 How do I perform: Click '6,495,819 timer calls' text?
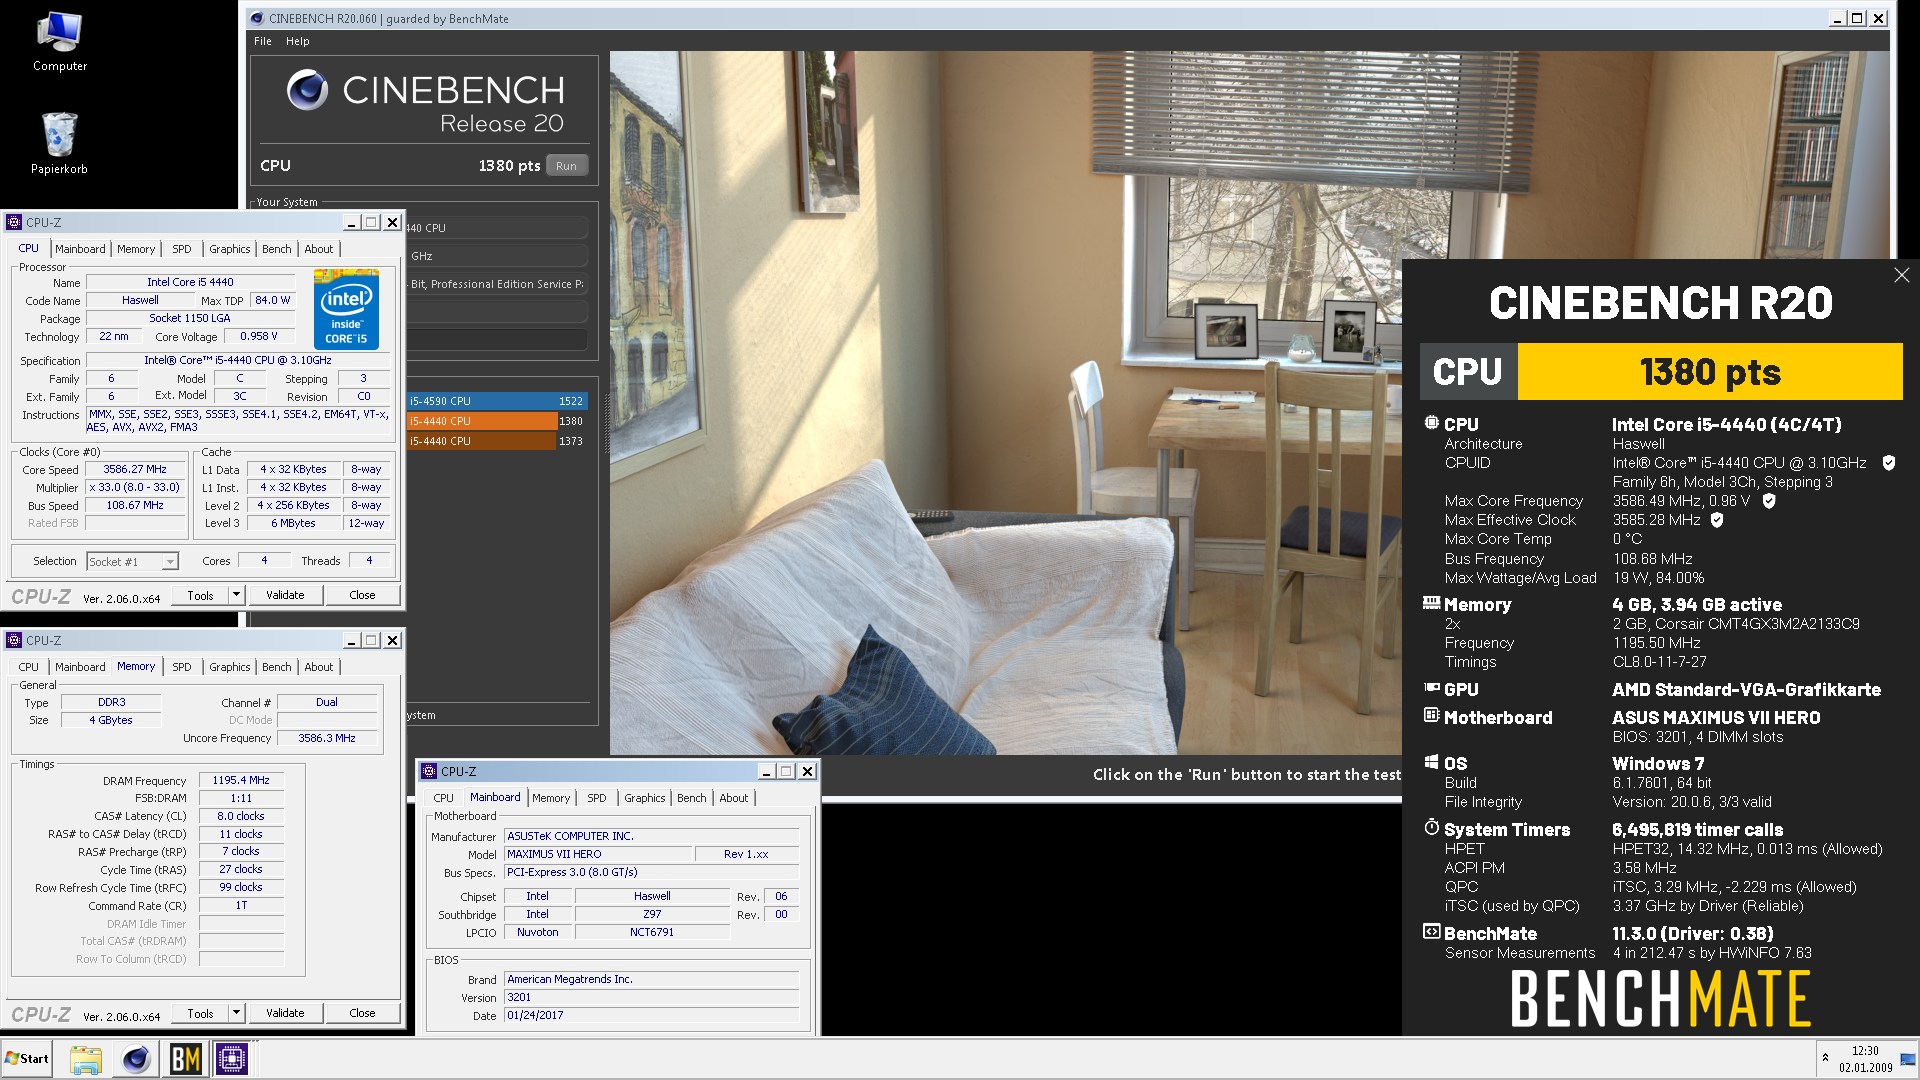(x=1697, y=829)
